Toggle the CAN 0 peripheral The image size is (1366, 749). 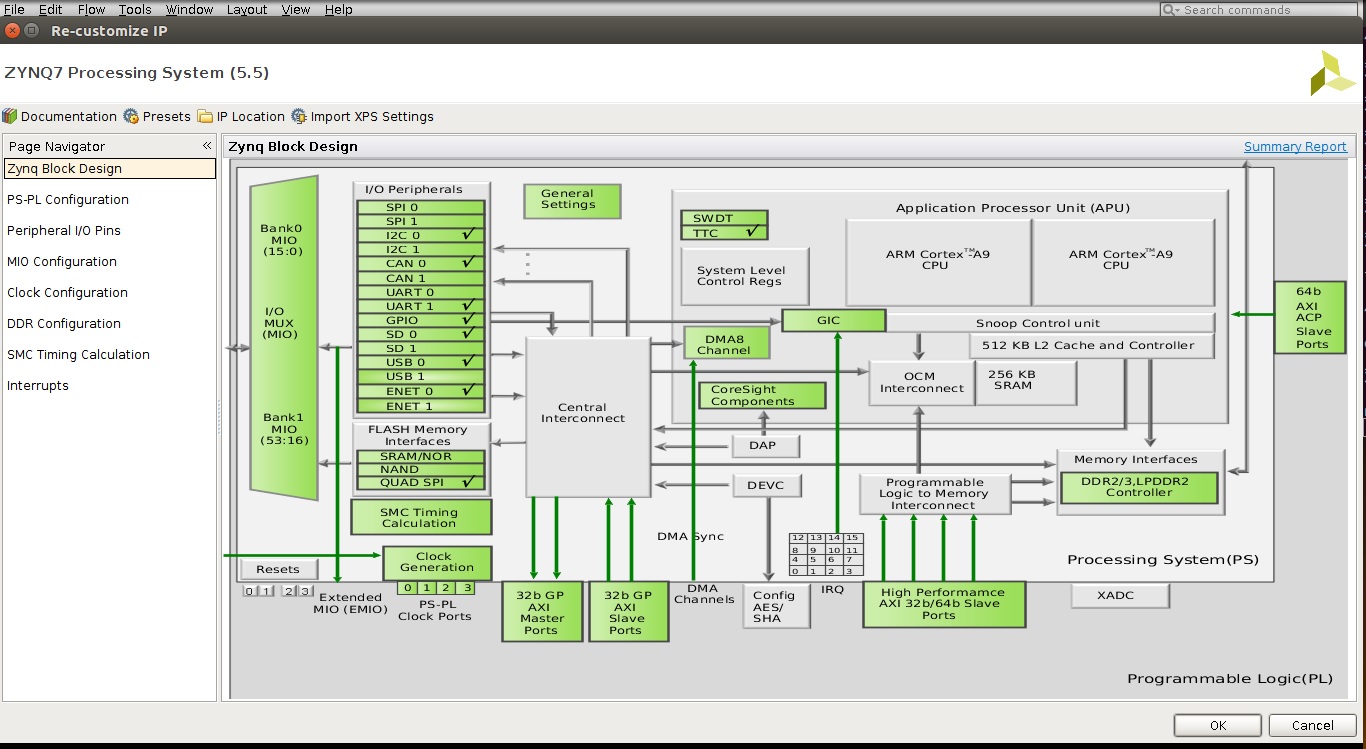coord(421,264)
